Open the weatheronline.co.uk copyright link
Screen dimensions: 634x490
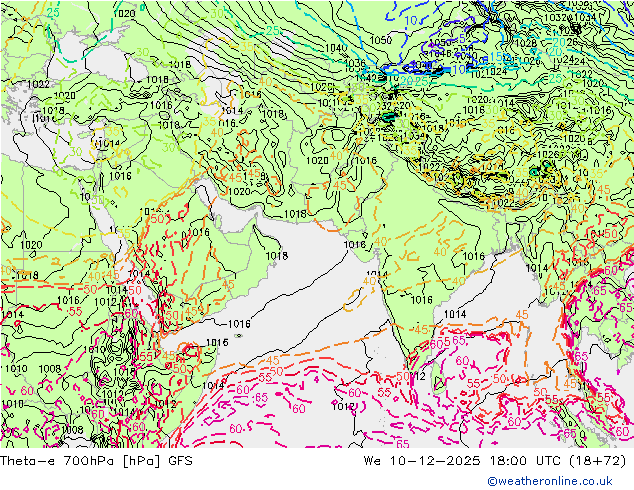pos(550,481)
